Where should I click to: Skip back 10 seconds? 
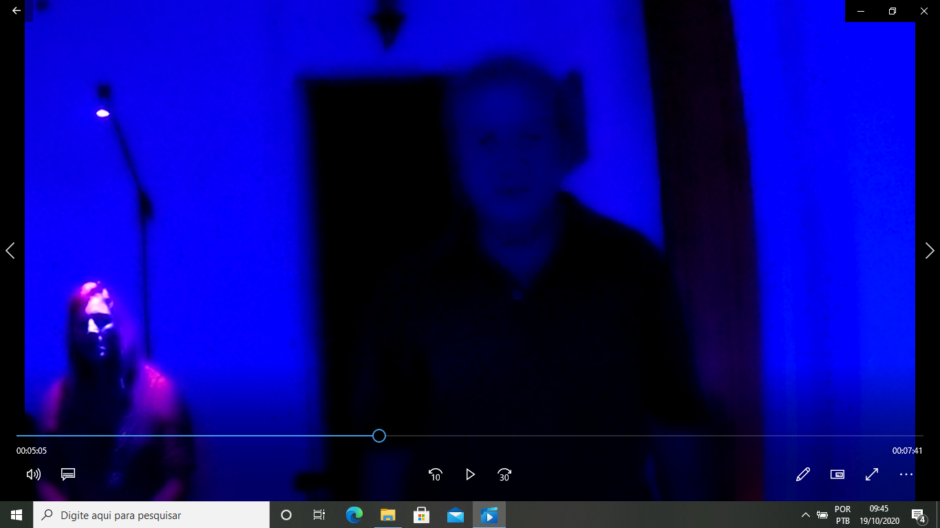pos(435,475)
